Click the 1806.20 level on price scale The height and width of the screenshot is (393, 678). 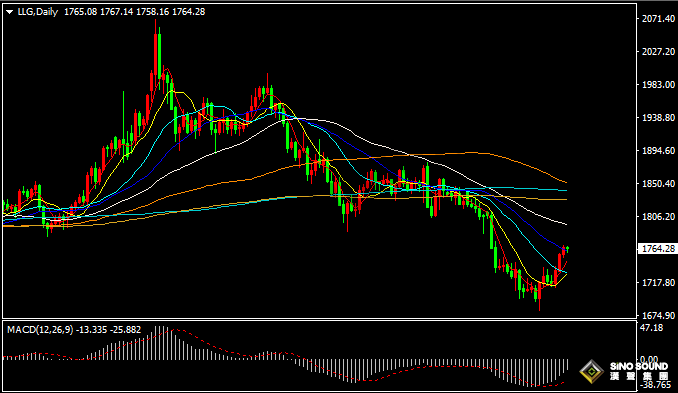[659, 217]
